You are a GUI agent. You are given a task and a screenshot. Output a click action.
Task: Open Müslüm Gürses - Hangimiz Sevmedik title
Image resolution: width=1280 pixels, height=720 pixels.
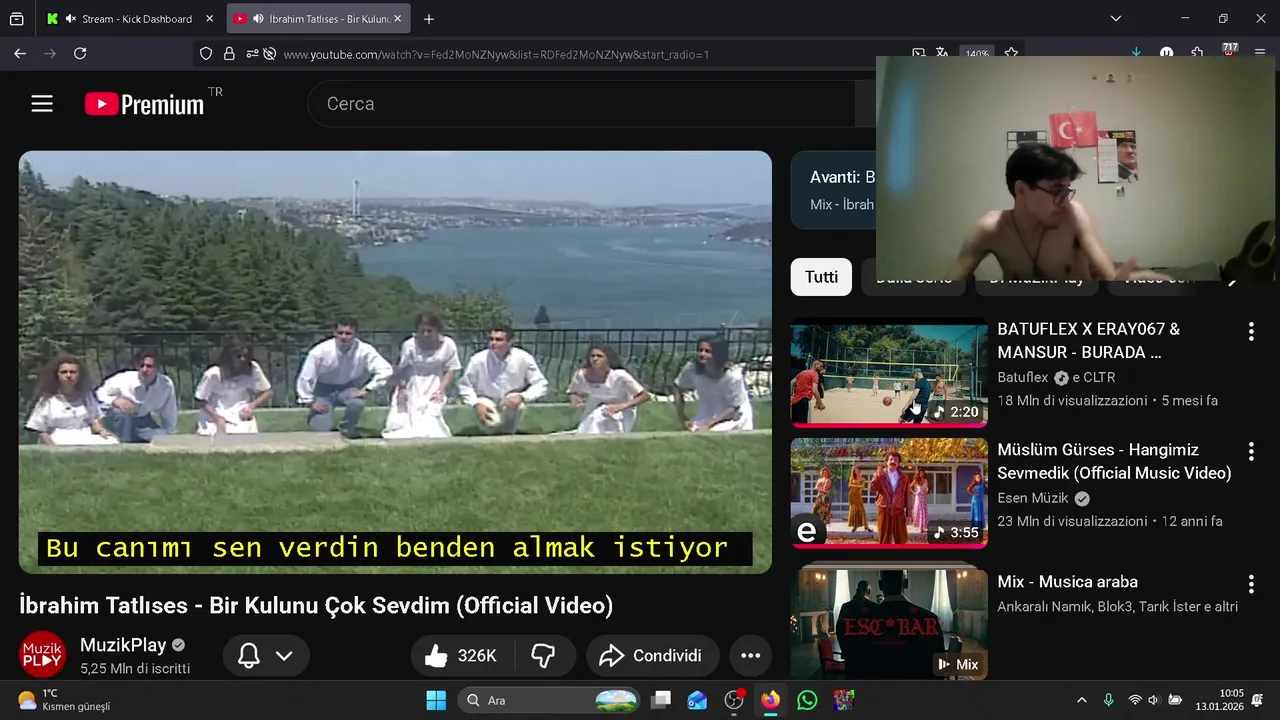(1114, 461)
